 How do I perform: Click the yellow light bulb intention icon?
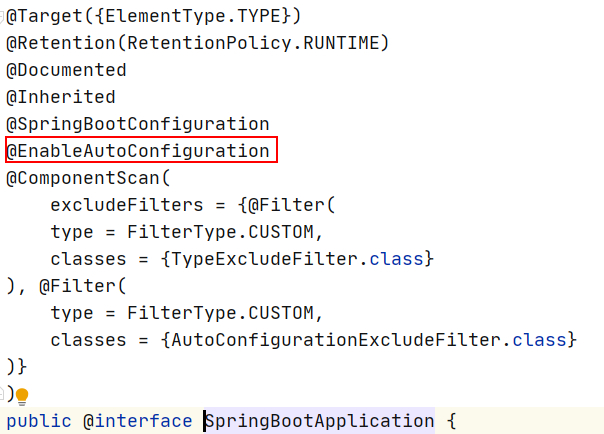point(21,396)
